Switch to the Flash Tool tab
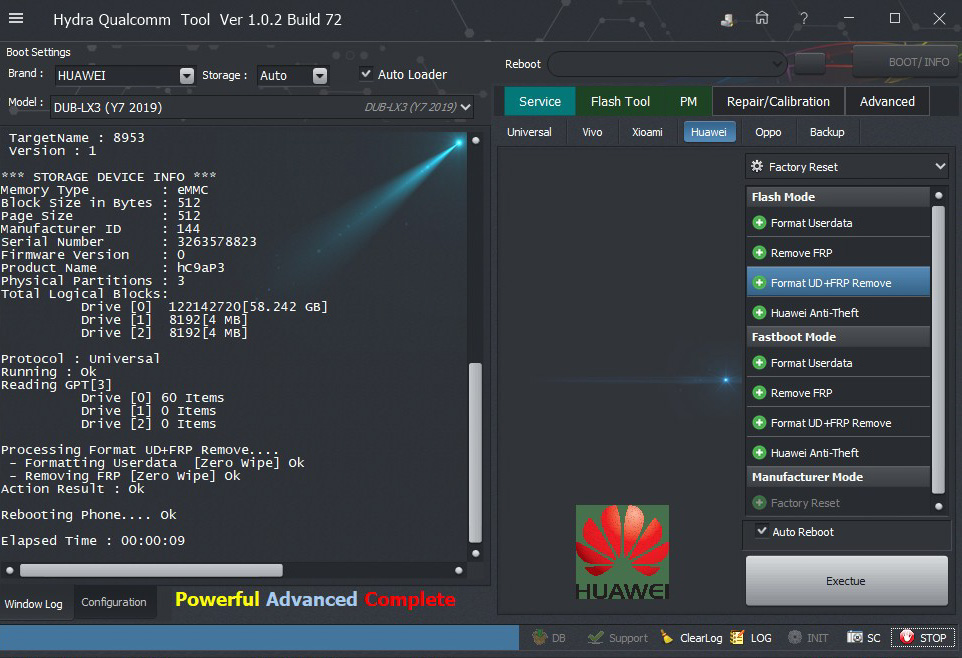 tap(620, 101)
